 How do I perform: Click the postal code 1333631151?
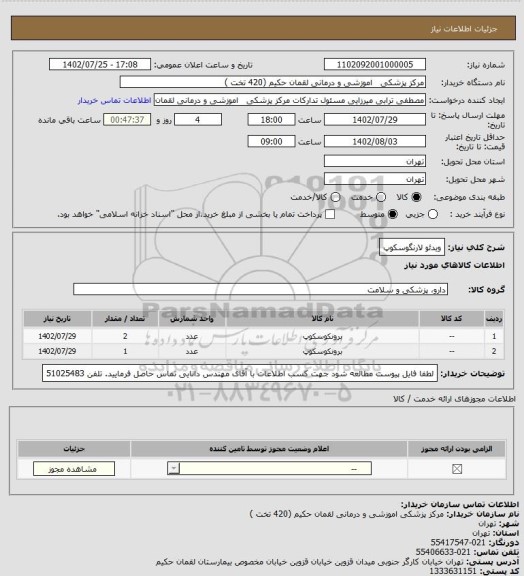[453, 571]
